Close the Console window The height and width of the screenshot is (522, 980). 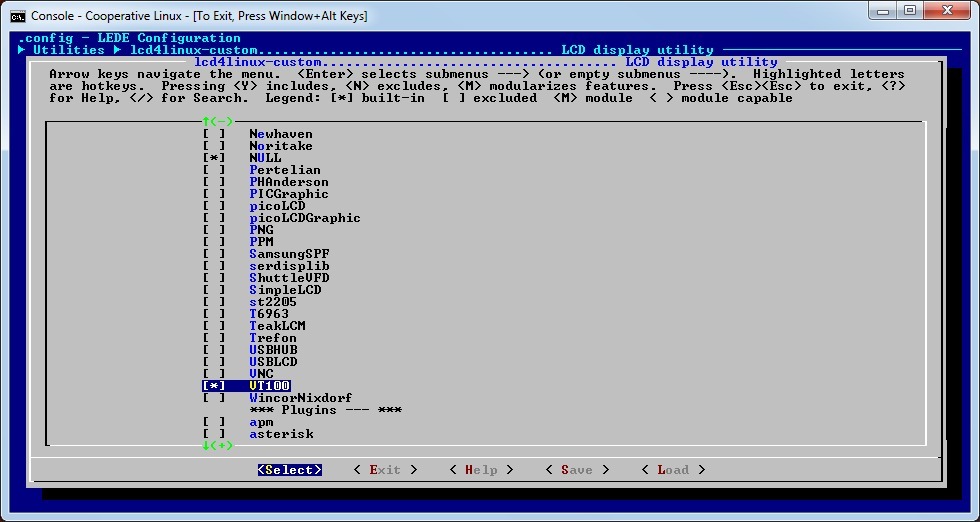tap(947, 11)
